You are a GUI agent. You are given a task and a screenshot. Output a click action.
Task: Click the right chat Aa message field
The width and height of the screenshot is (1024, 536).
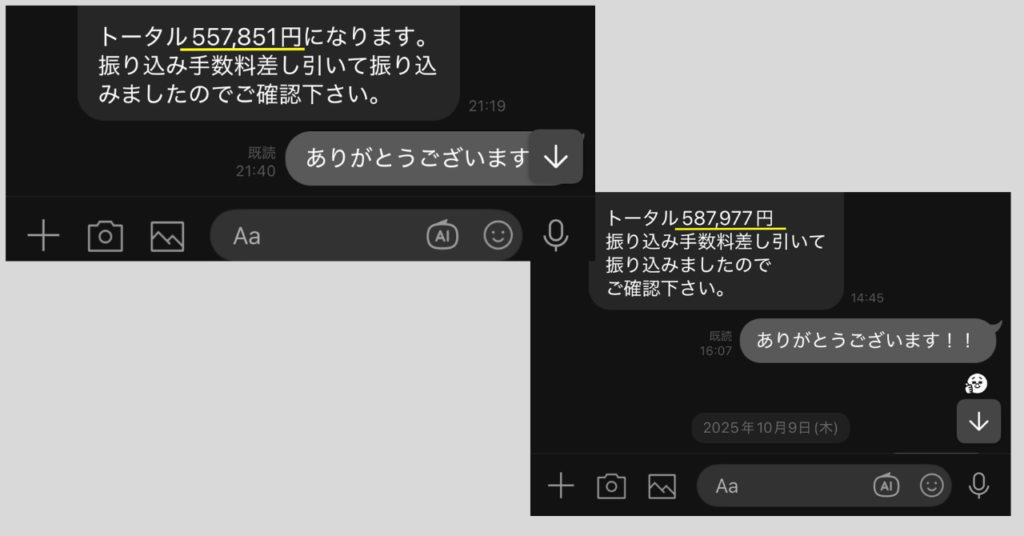click(824, 486)
